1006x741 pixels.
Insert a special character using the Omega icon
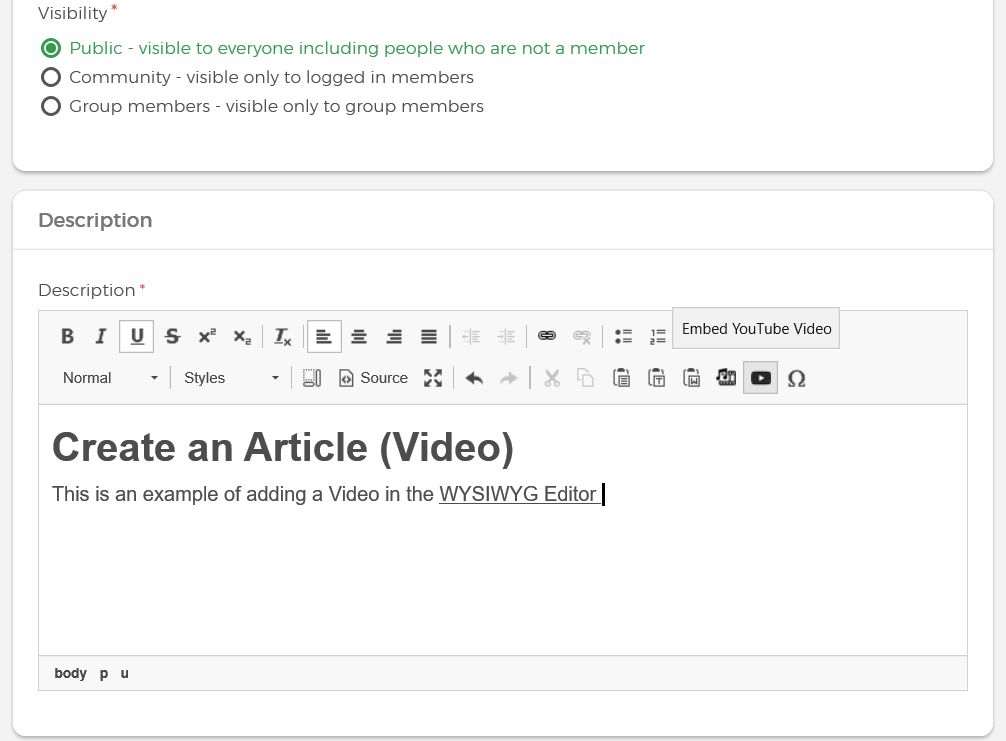point(796,377)
